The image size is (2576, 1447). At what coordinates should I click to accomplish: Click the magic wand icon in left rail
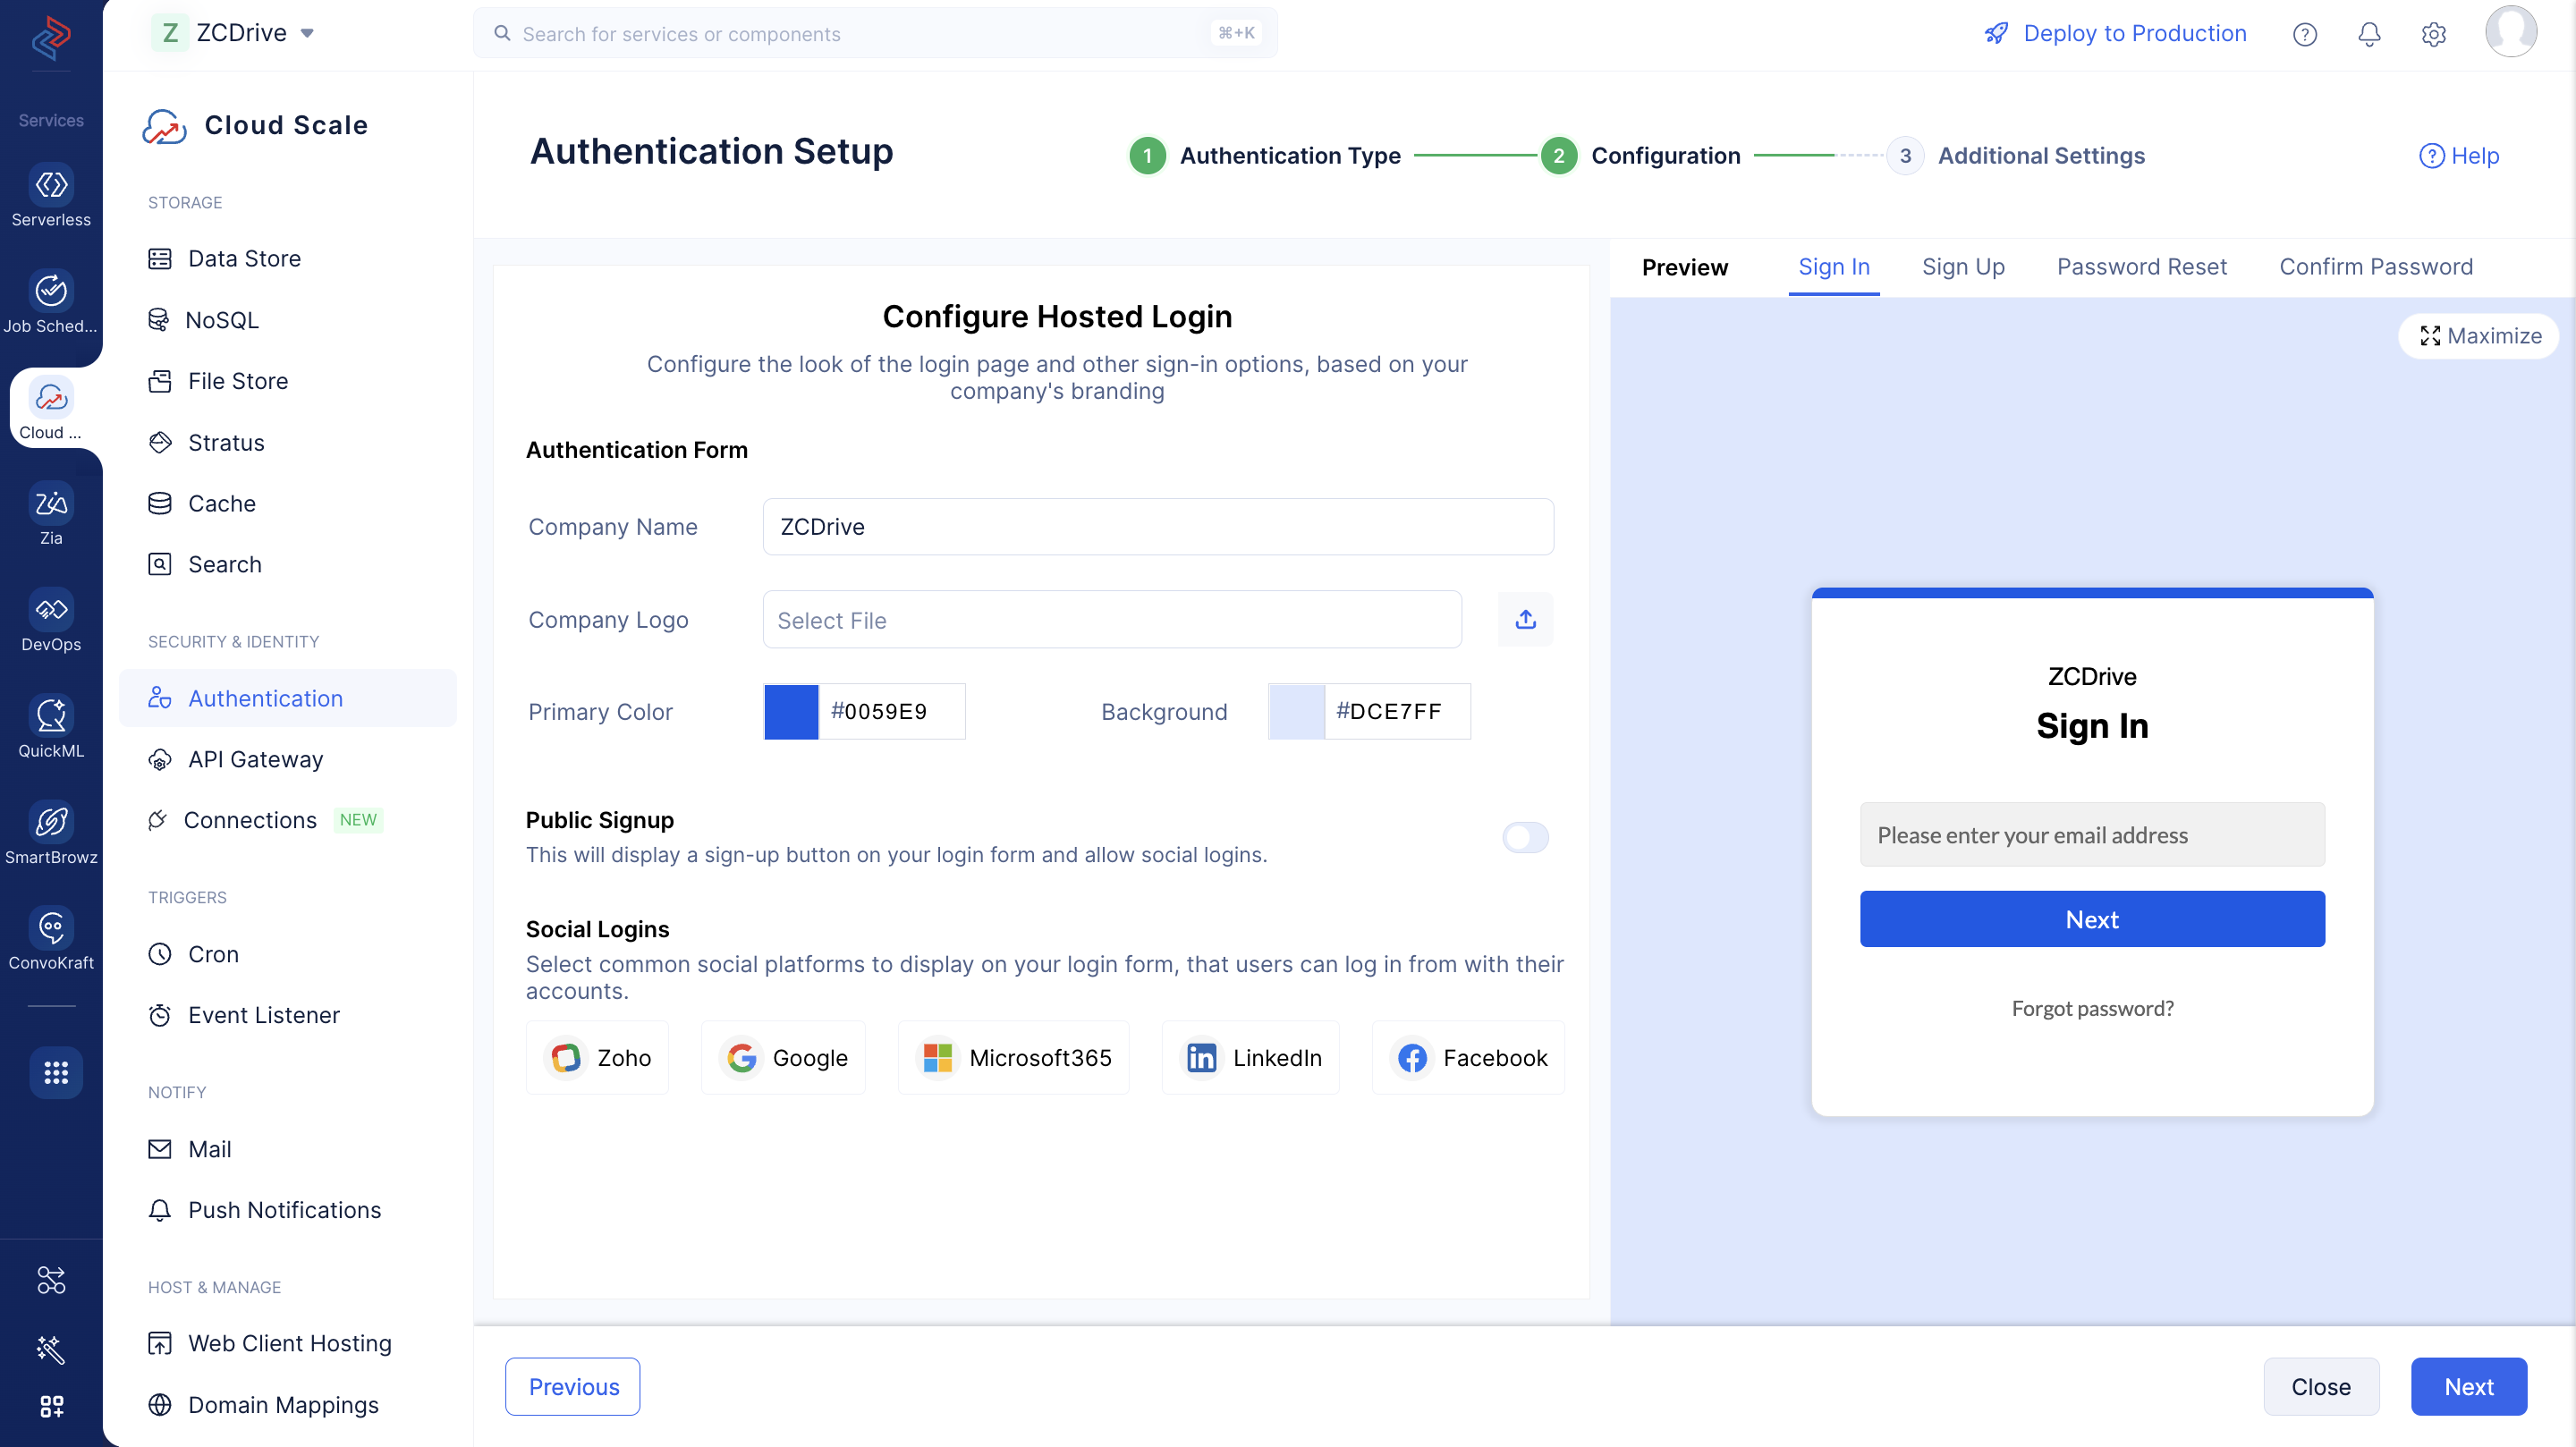point(51,1349)
